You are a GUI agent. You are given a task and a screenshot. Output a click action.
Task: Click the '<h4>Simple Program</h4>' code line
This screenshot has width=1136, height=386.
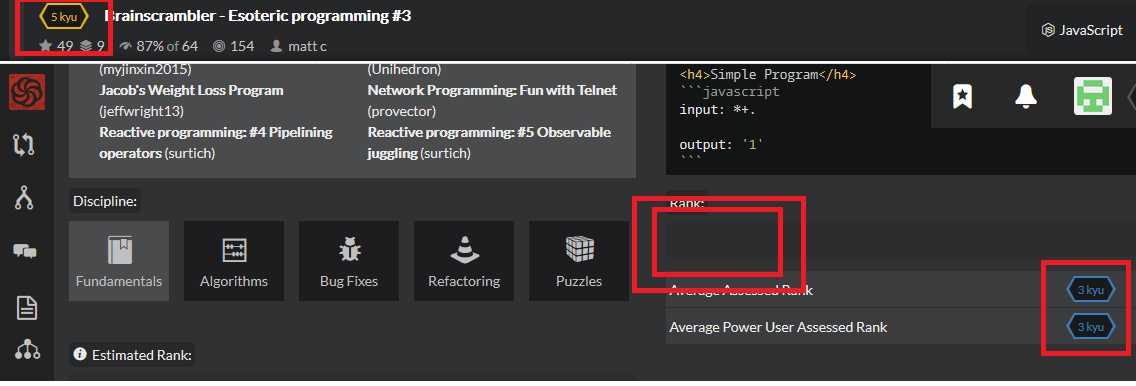769,74
